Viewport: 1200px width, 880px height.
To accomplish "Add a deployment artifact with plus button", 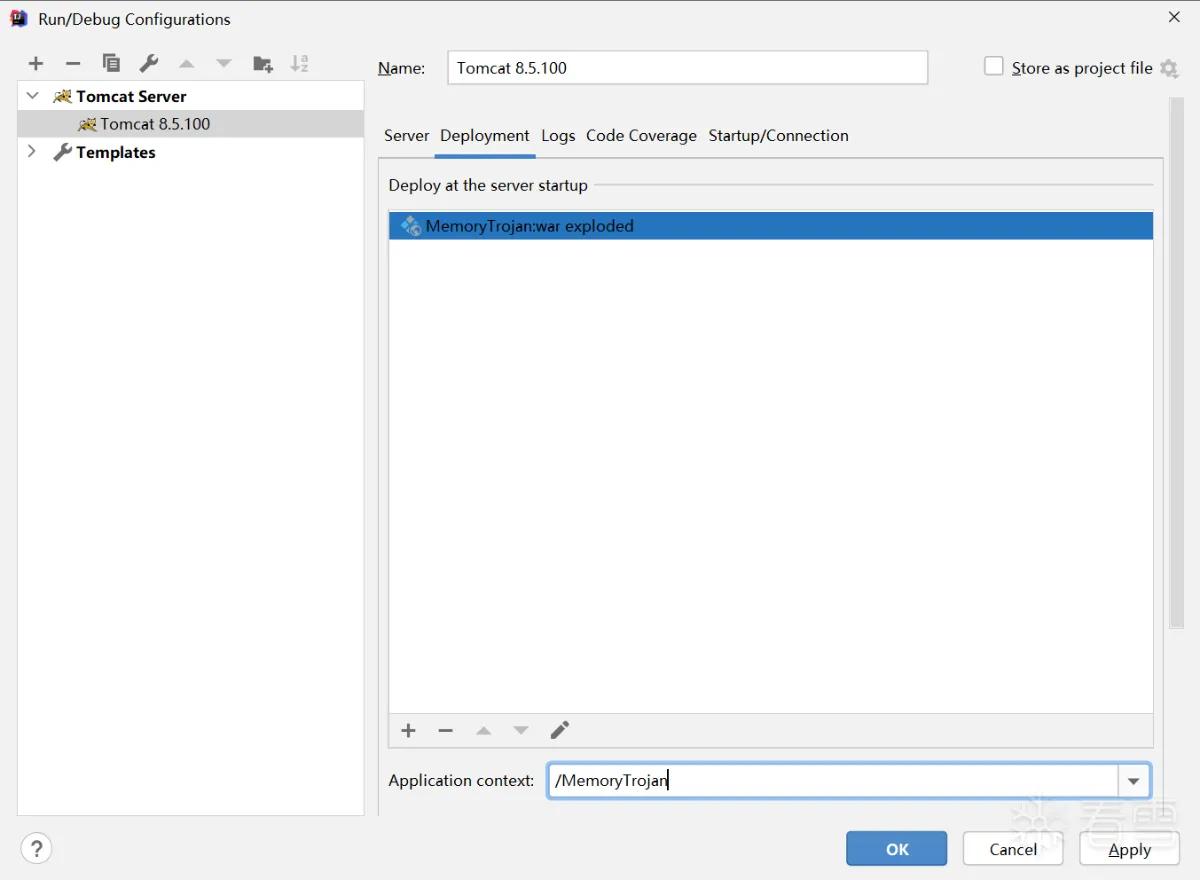I will point(408,731).
